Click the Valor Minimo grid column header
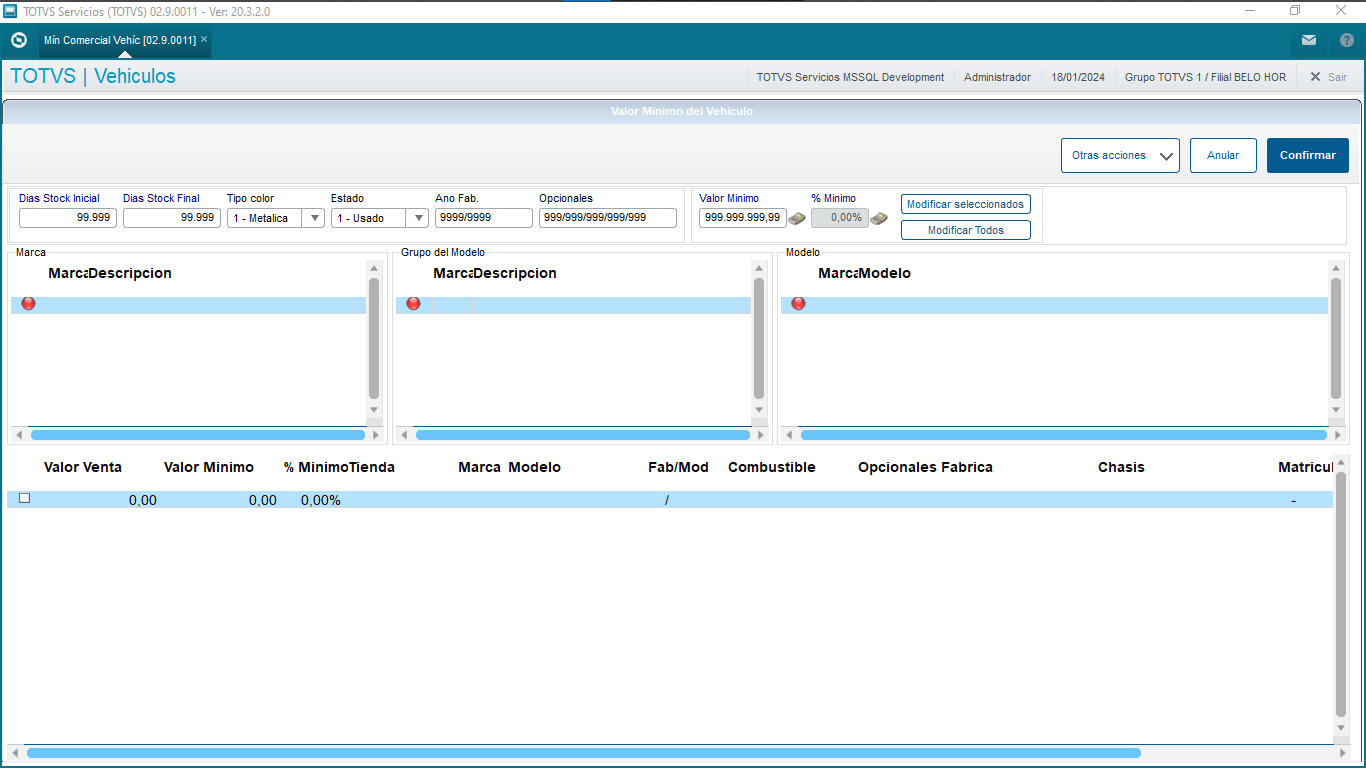Screen dimensions: 1366x768 pyautogui.click(x=209, y=467)
